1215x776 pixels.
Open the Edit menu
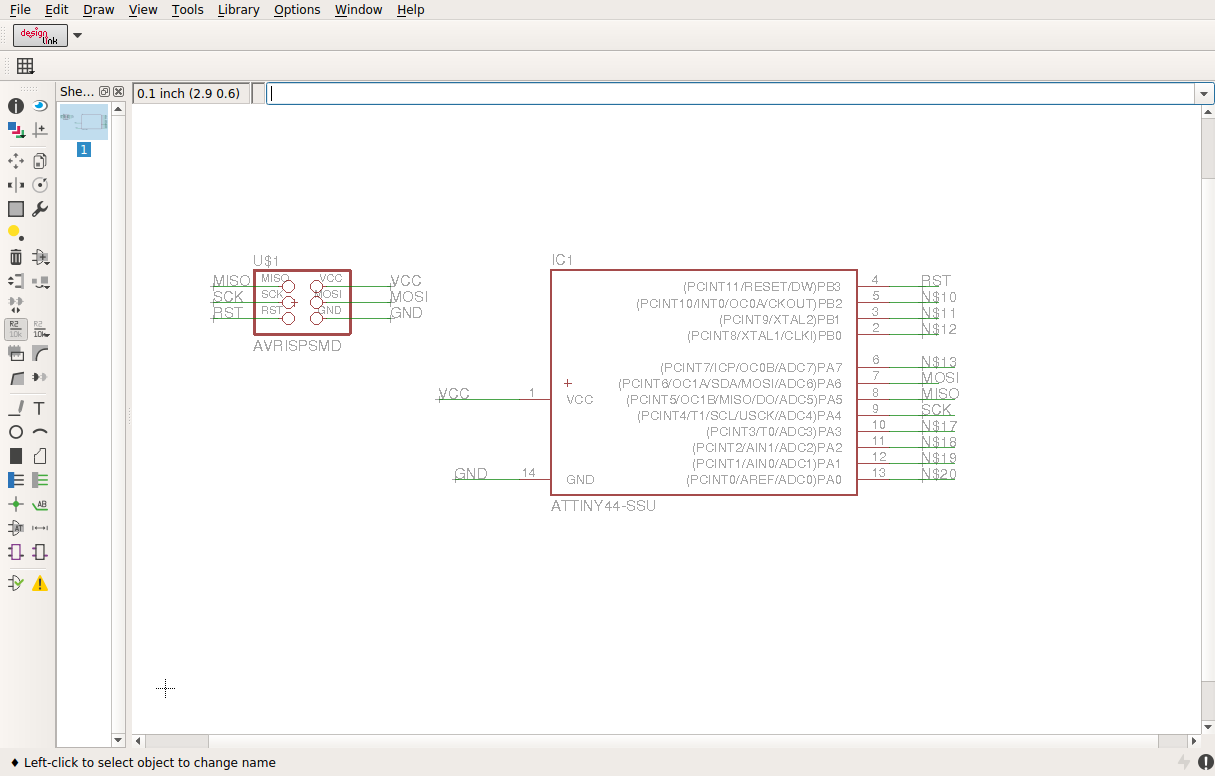[57, 9]
